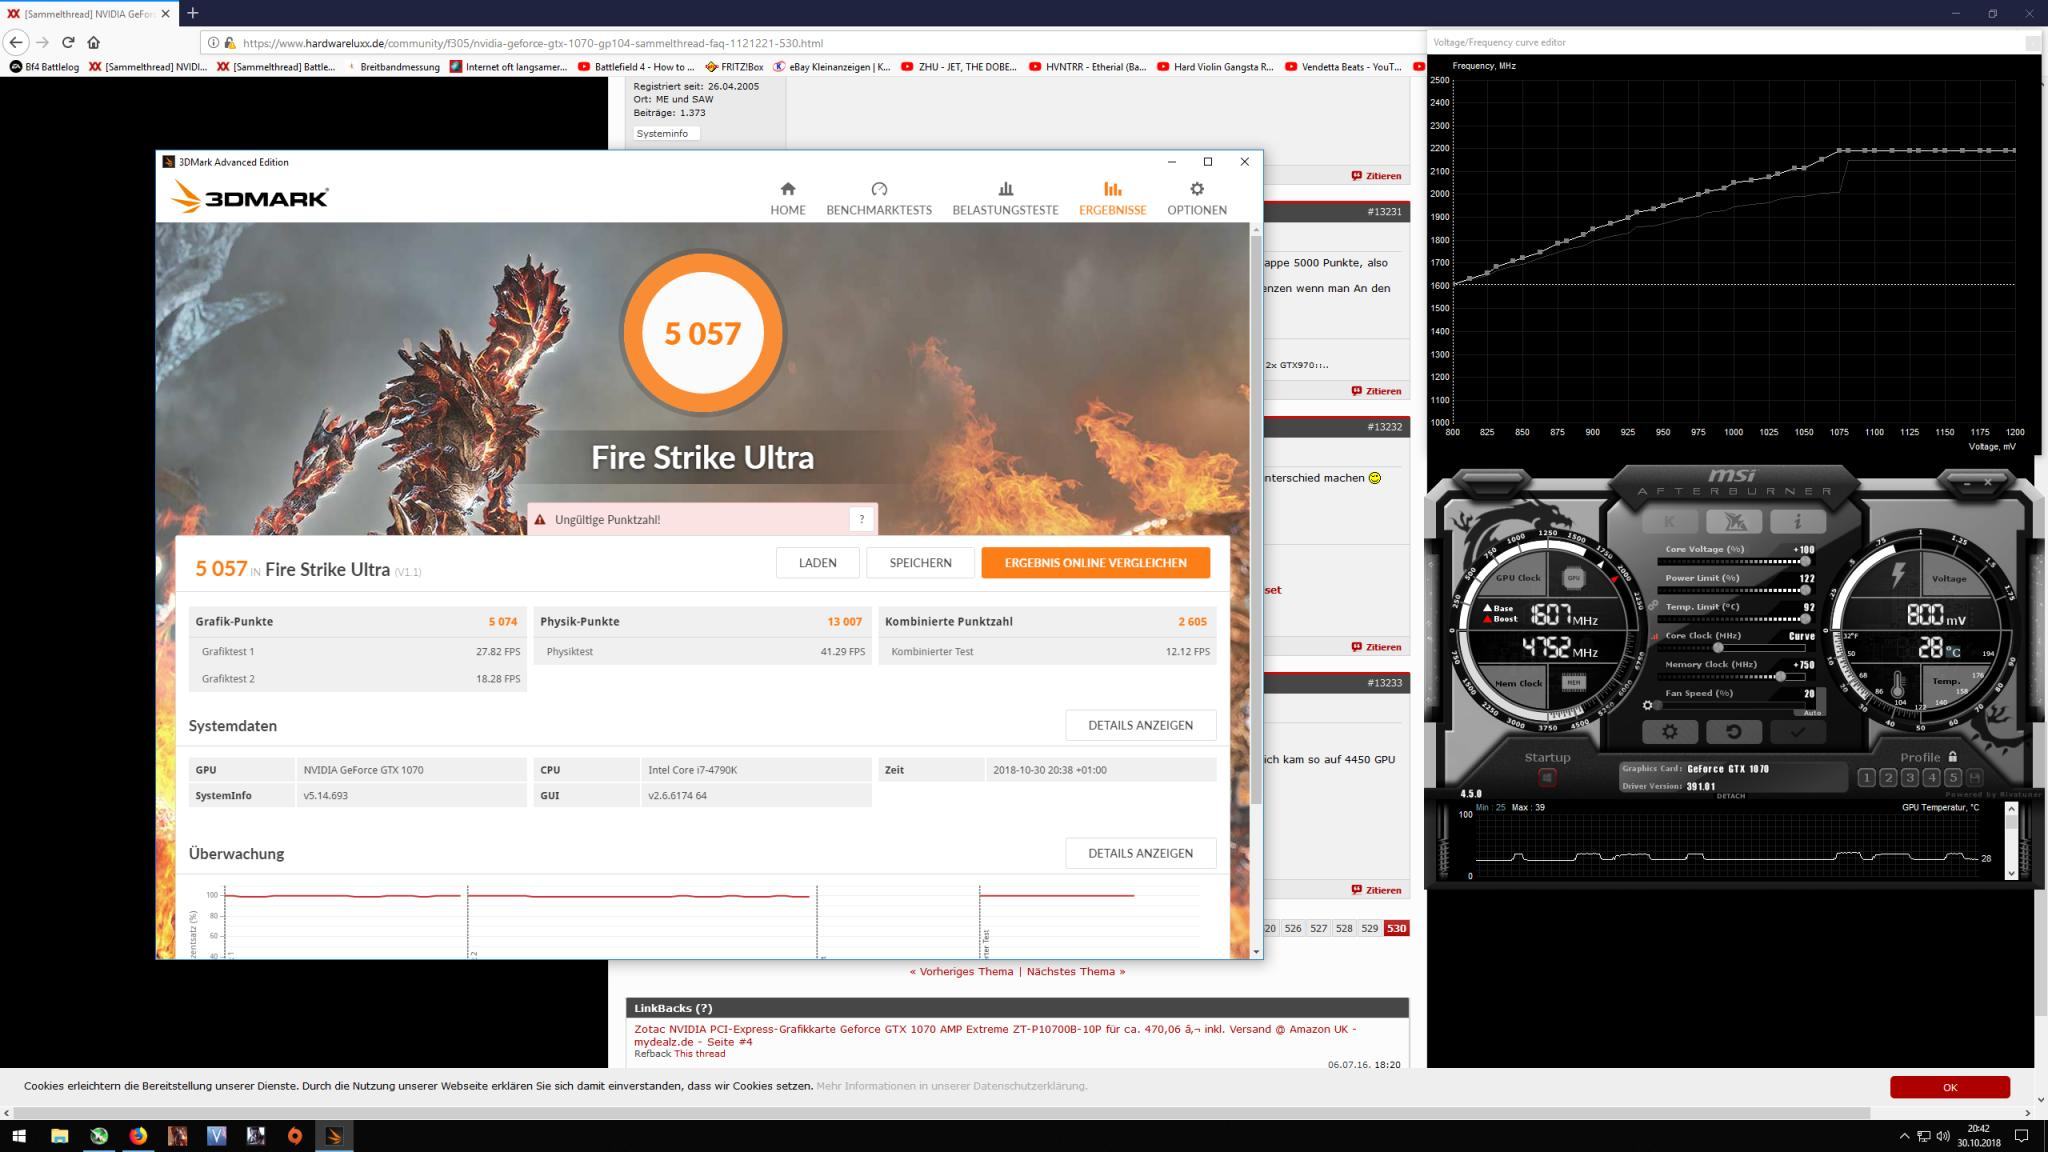Click the Core Clock slider handle
The width and height of the screenshot is (2048, 1152).
[1717, 648]
